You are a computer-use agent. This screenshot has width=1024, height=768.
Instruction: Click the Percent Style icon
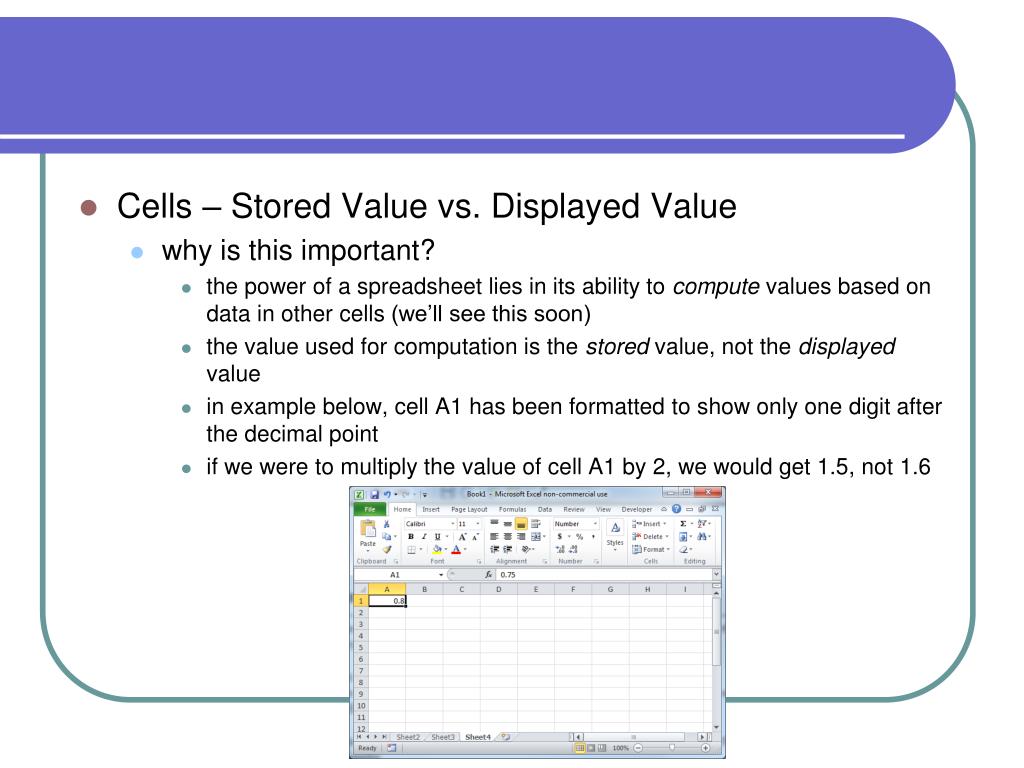point(579,536)
